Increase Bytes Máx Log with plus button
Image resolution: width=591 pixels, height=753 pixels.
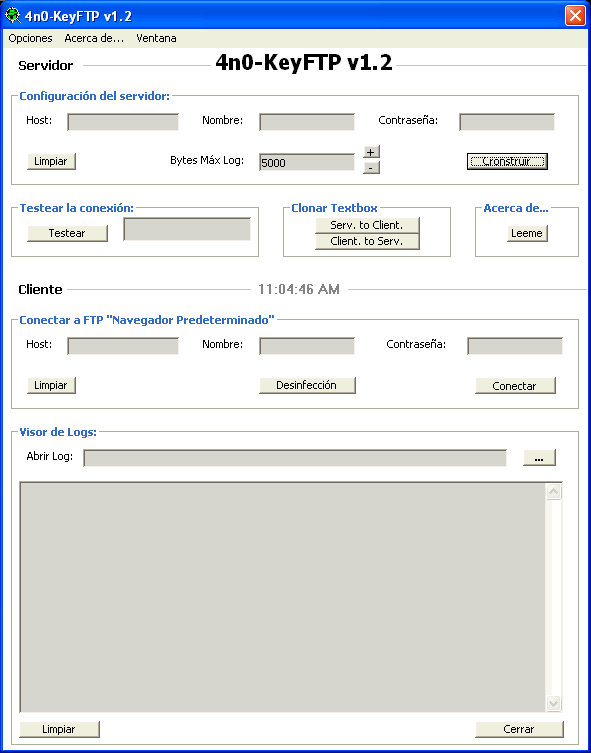pyautogui.click(x=371, y=152)
